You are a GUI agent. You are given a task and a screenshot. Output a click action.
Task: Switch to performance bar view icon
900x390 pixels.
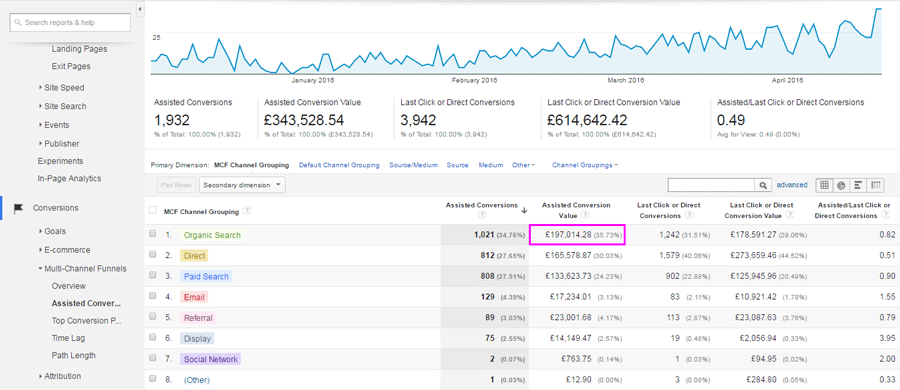[x=858, y=185]
